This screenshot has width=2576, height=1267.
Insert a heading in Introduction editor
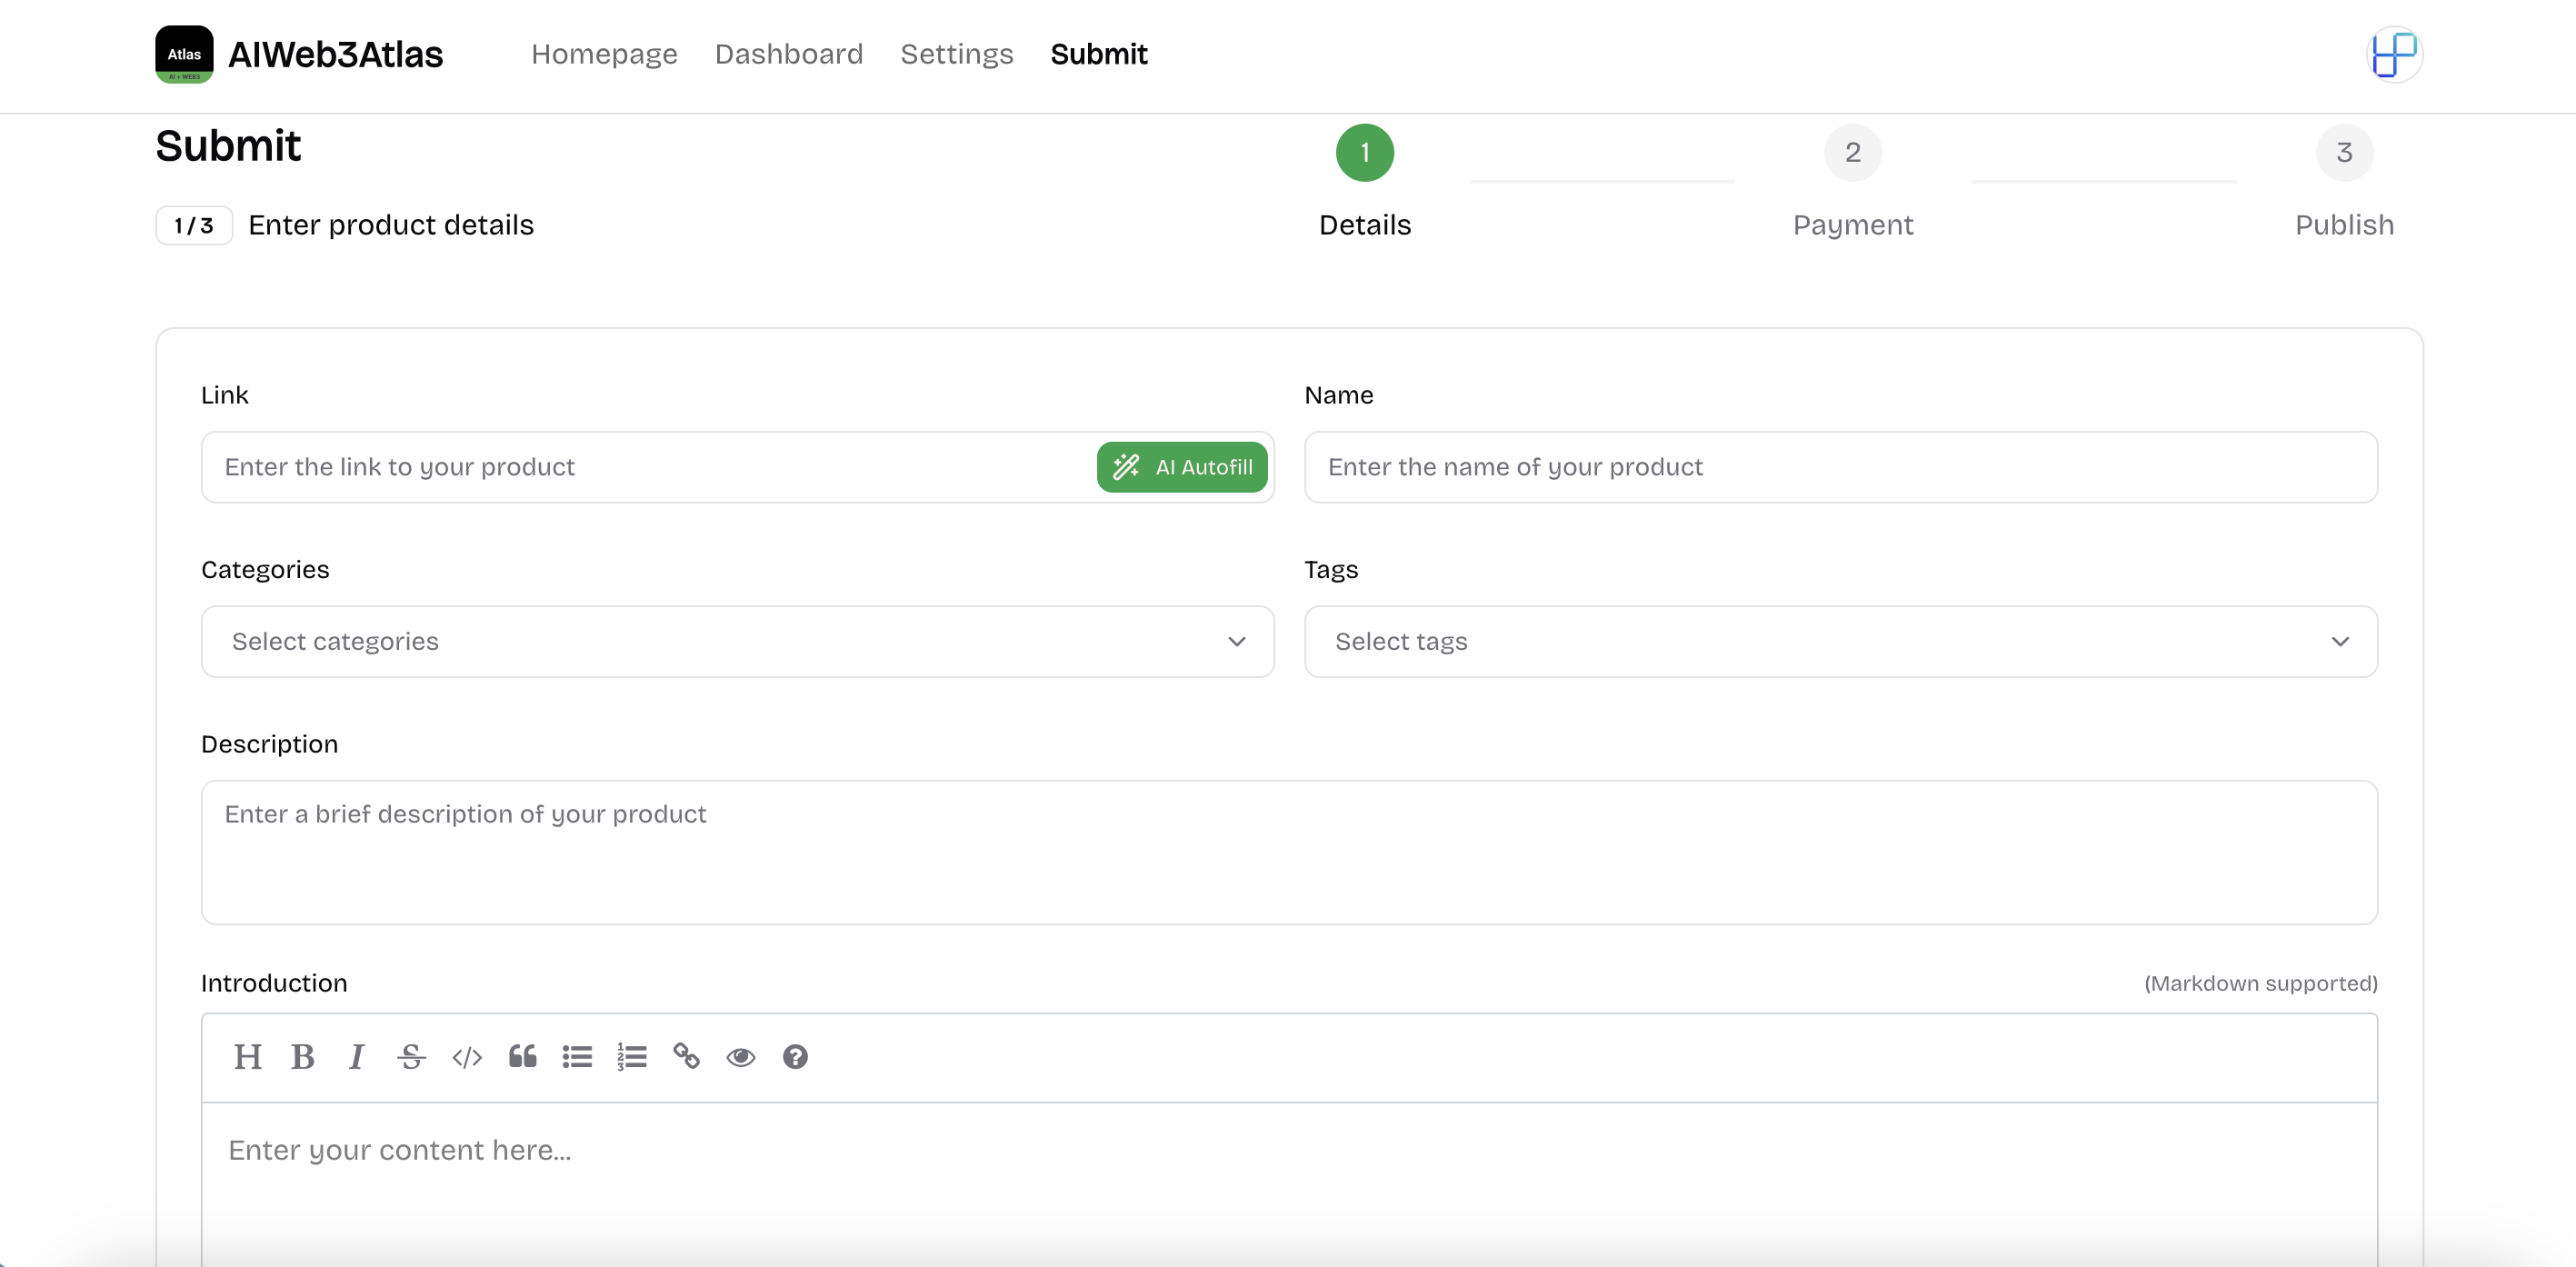tap(248, 1057)
